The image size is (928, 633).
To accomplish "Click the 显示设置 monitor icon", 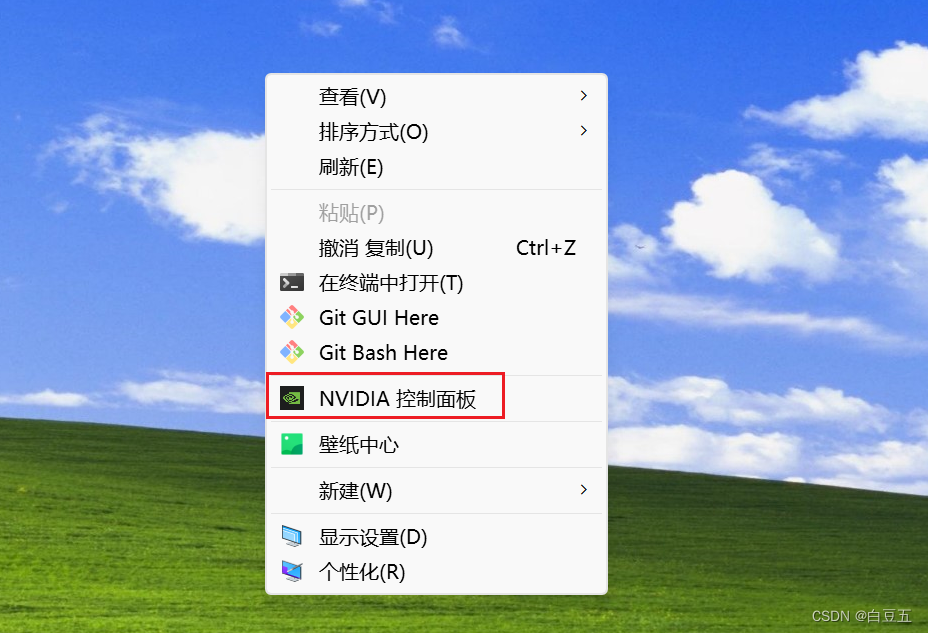I will coord(292,537).
